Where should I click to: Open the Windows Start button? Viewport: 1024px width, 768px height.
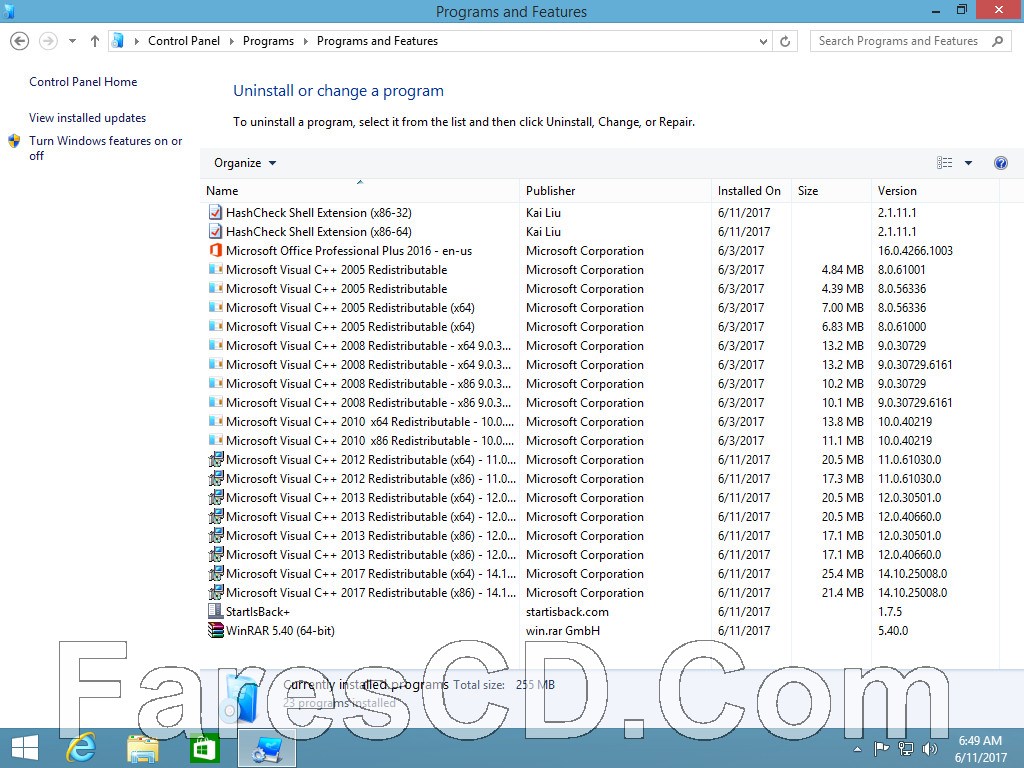coord(25,748)
